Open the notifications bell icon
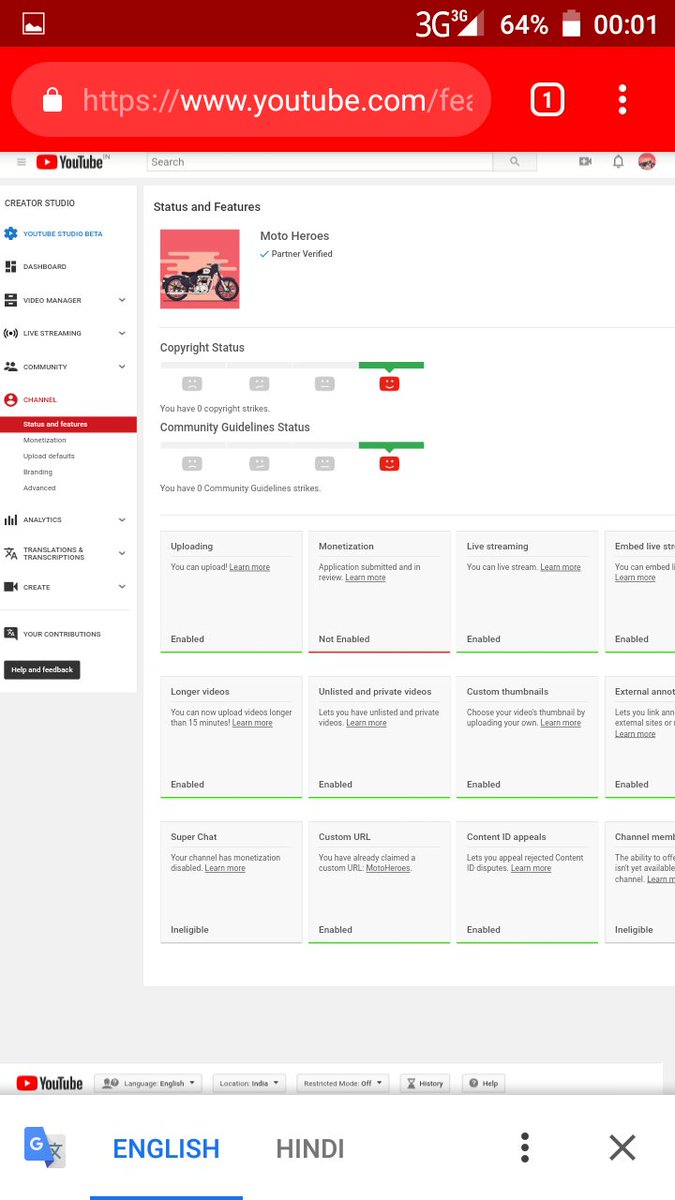675x1200 pixels. tap(618, 162)
